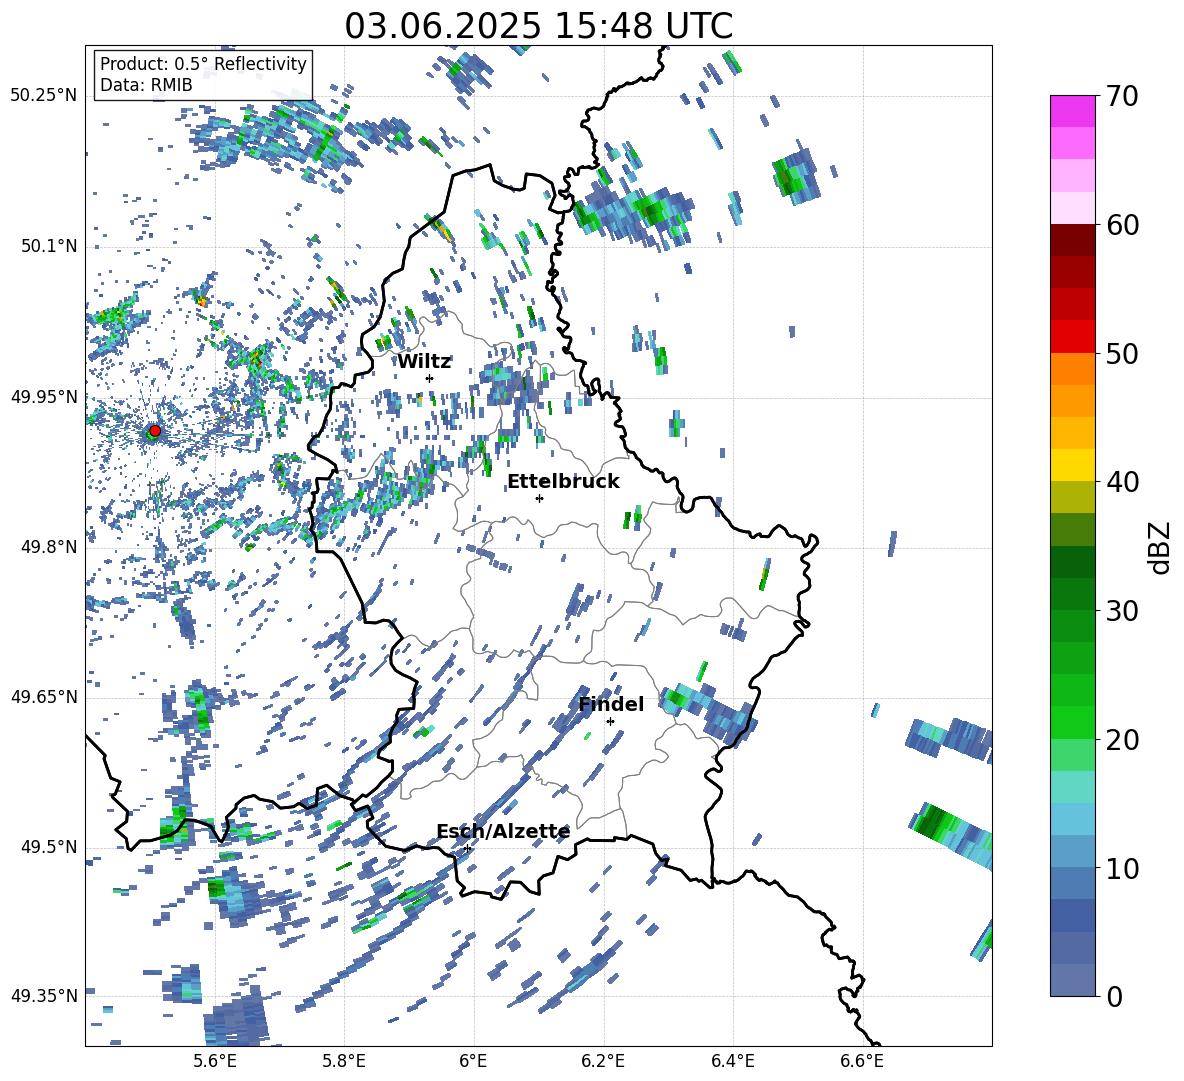
Task: Click the Ettelbruck city label
Action: (x=563, y=482)
